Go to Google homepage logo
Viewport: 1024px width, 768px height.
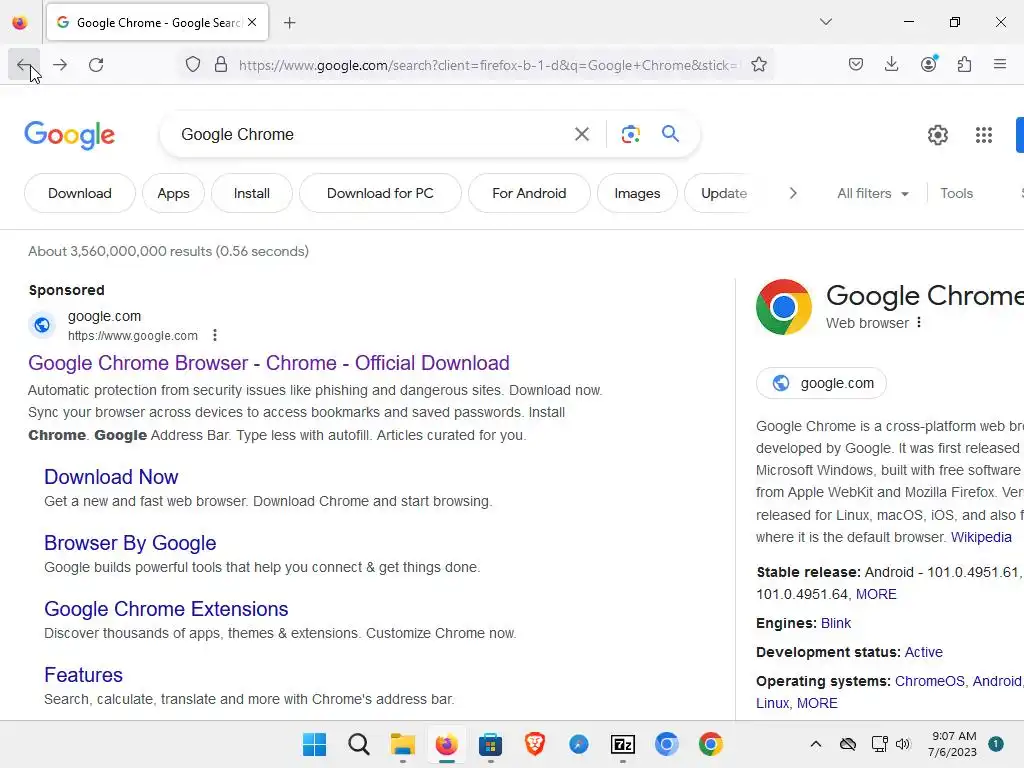tap(69, 135)
